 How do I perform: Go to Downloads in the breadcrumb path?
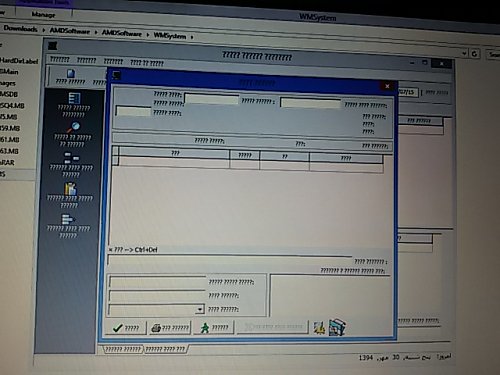20,28
